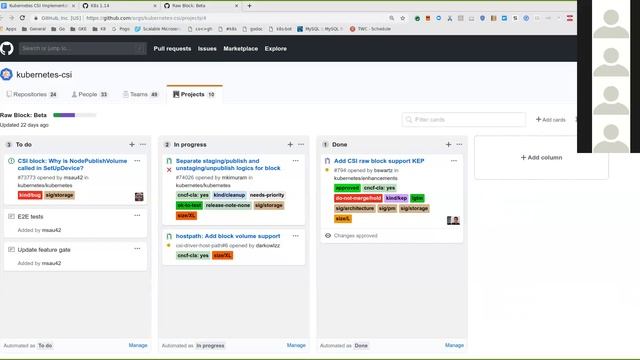The height and width of the screenshot is (360, 640).
Task: Open Pull requests in the GitHub header
Action: [172, 49]
